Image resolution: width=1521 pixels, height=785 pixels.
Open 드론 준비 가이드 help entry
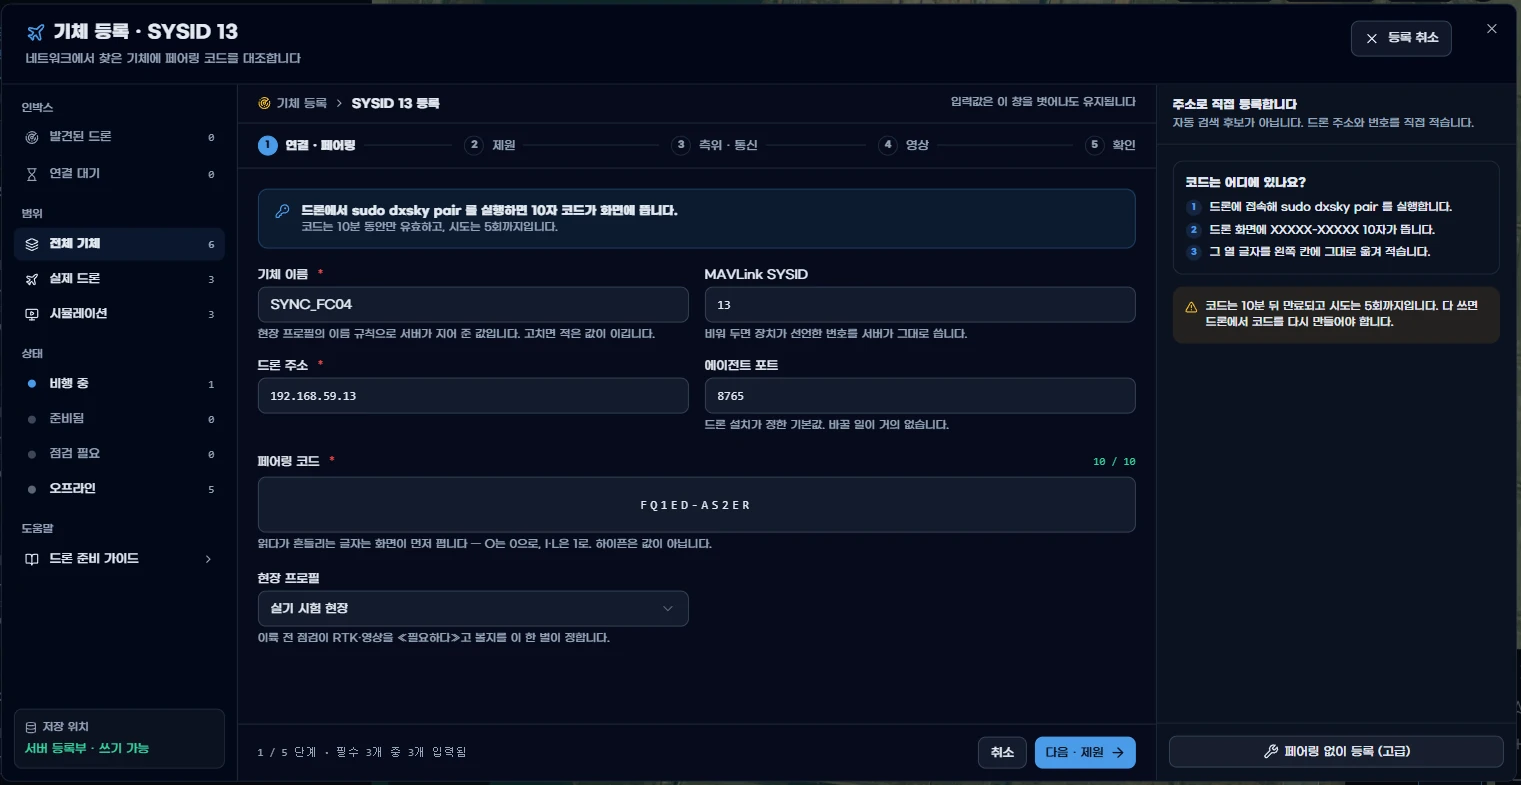point(120,559)
